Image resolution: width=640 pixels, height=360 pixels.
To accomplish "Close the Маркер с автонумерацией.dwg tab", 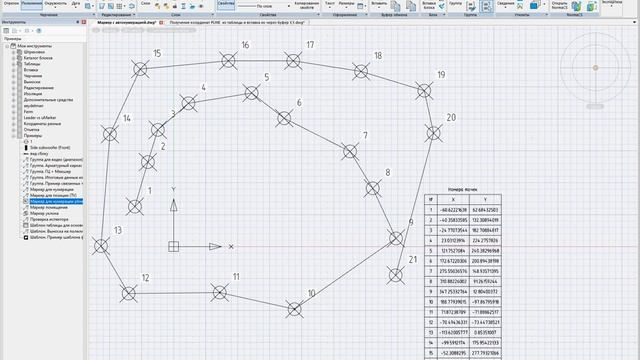I will (x=161, y=22).
